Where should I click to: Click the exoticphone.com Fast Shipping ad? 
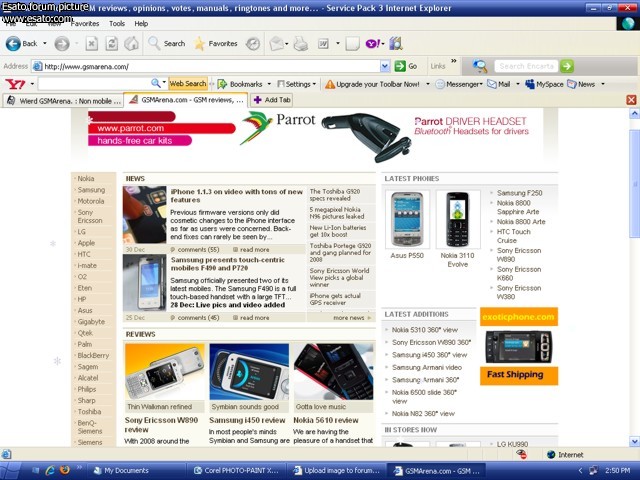519,346
